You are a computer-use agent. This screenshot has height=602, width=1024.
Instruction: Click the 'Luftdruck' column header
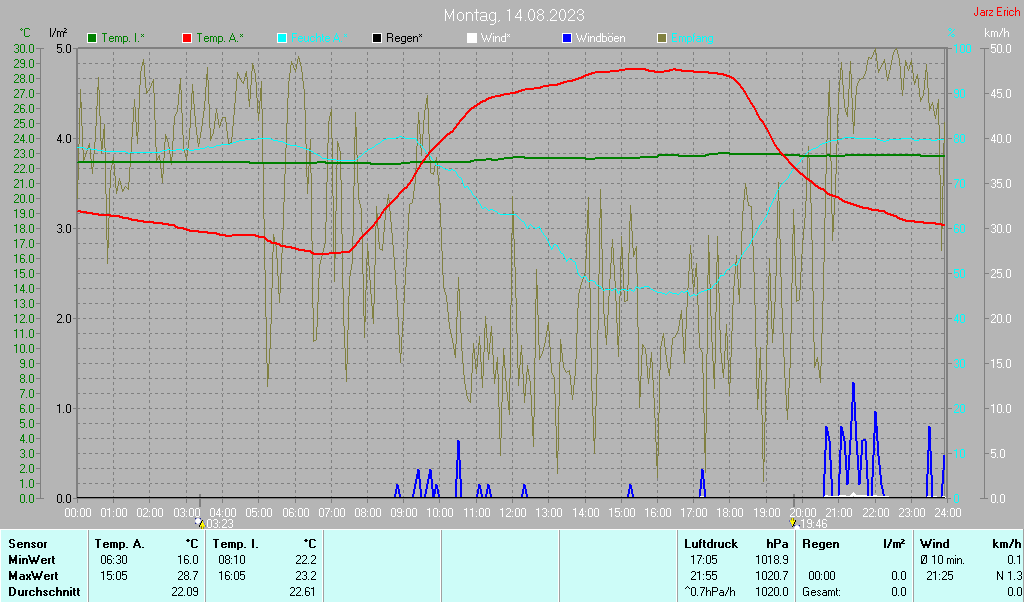point(711,544)
